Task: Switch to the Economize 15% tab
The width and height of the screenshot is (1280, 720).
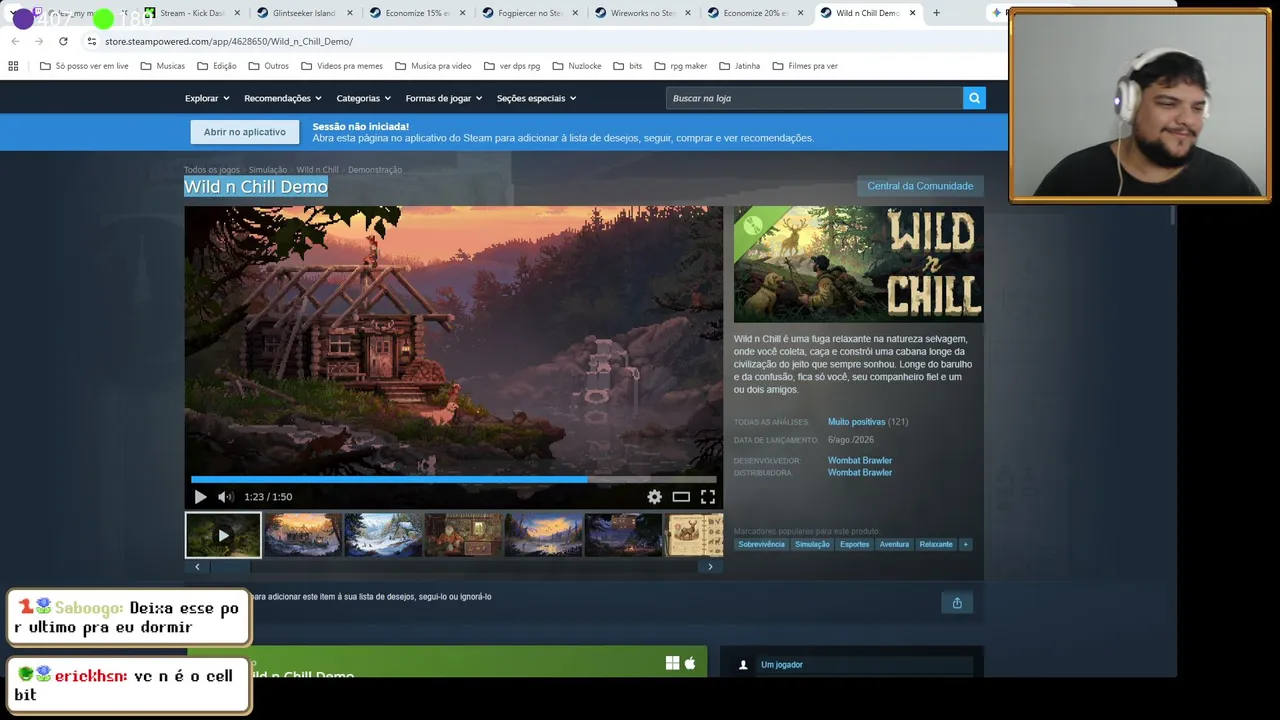Action: pos(416,13)
